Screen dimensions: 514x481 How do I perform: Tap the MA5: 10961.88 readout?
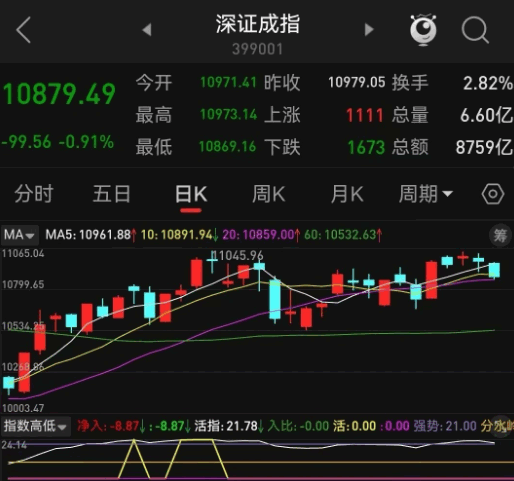[x=88, y=235]
